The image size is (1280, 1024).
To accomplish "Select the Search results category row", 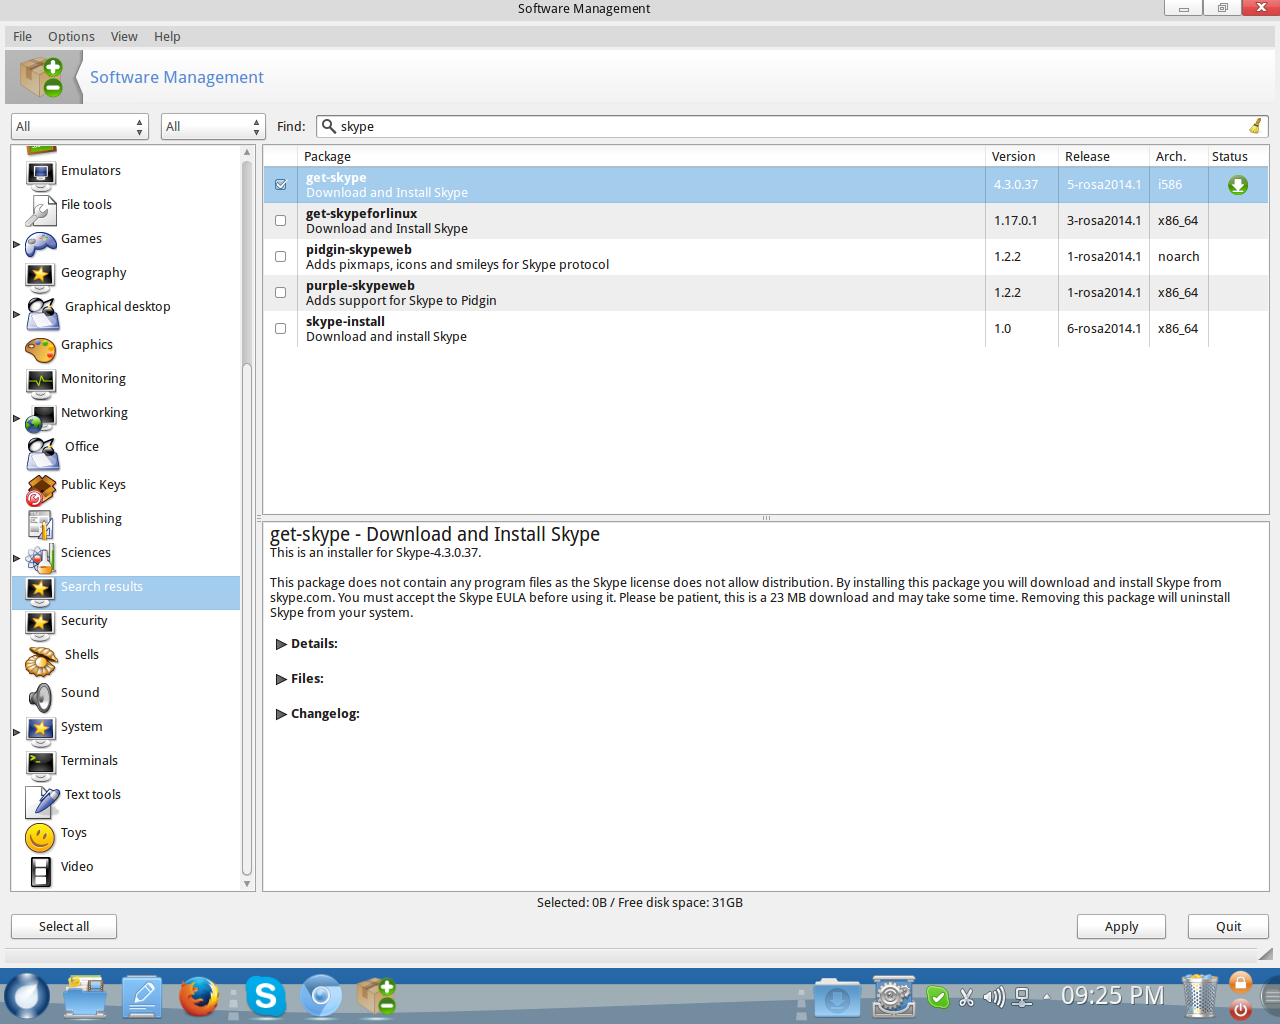I will 126,592.
